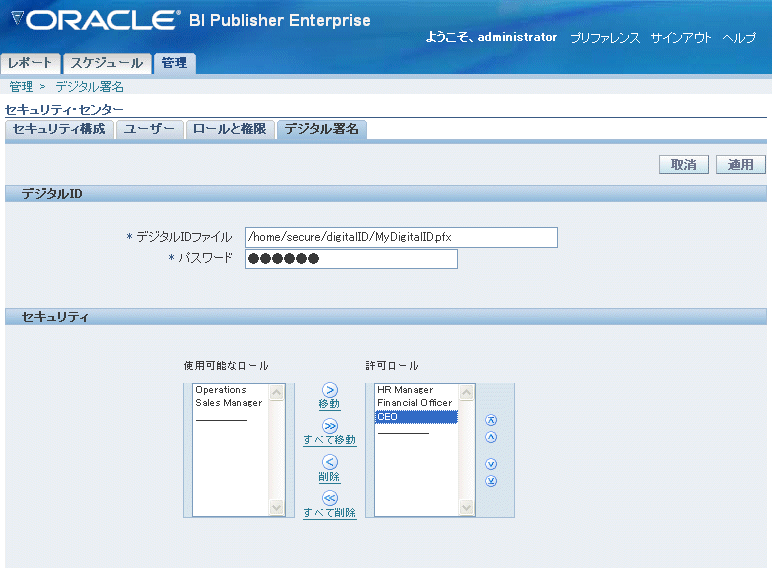Screen dimensions: 772x569
Task: Switch to セキュリティ構成 subtab
Action: click(x=59, y=129)
